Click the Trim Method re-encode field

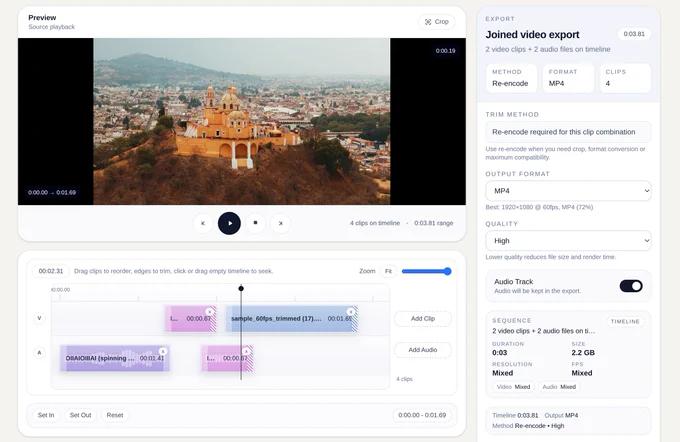coord(568,132)
